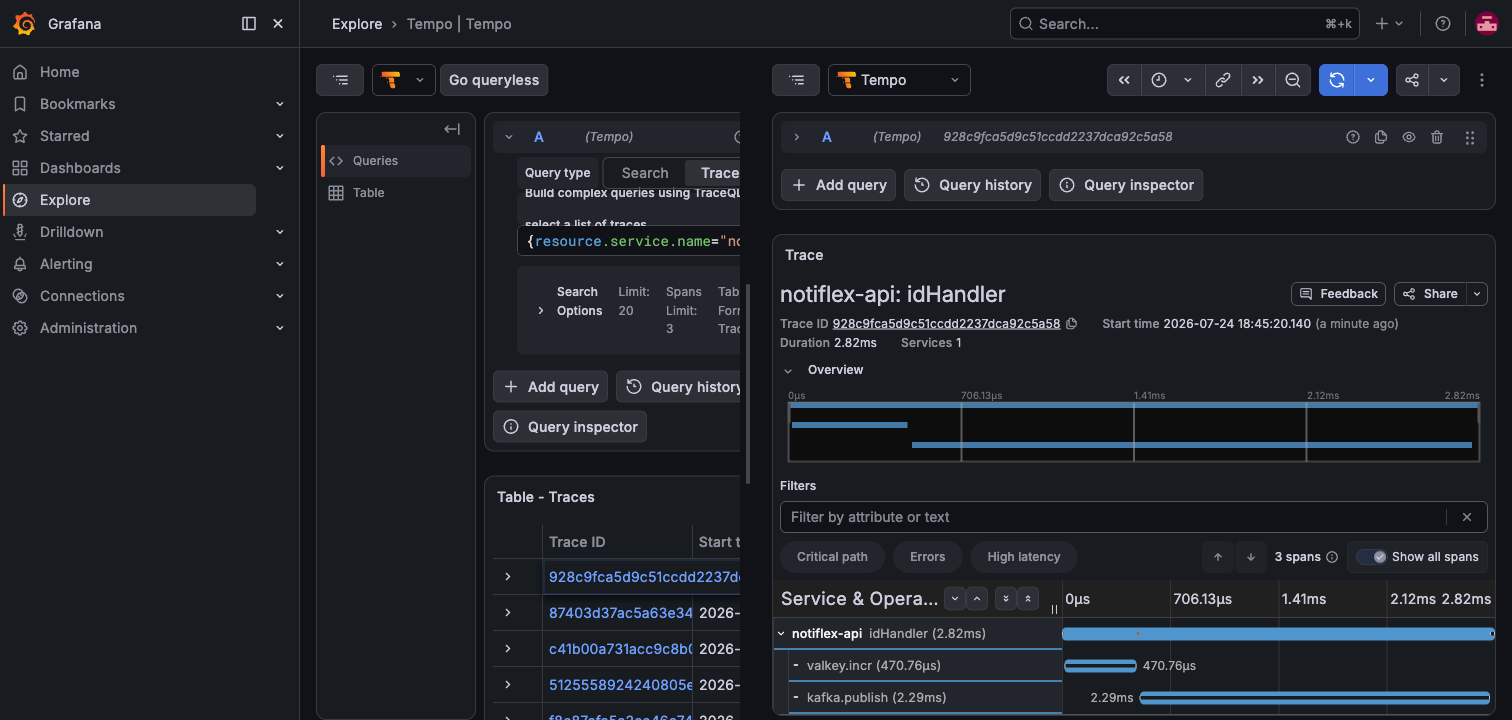Click the trace Share button
Screen dimensions: 1512x720
click(1431, 294)
